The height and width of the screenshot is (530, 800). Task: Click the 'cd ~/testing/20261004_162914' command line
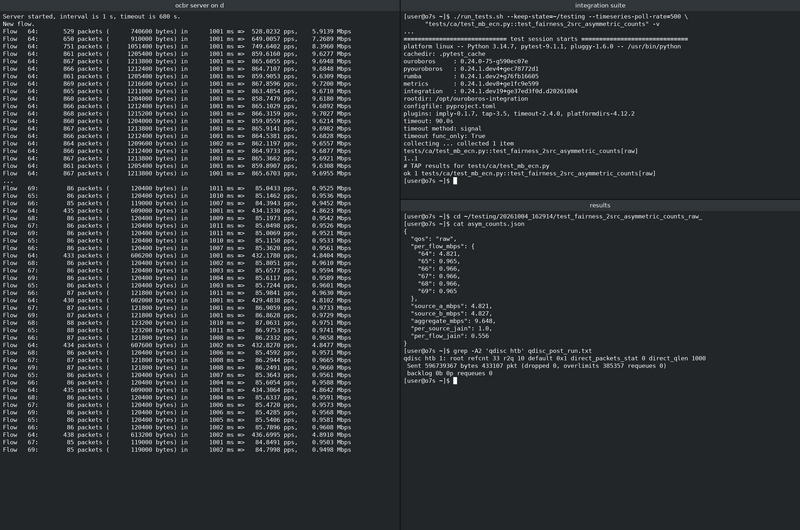click(553, 216)
